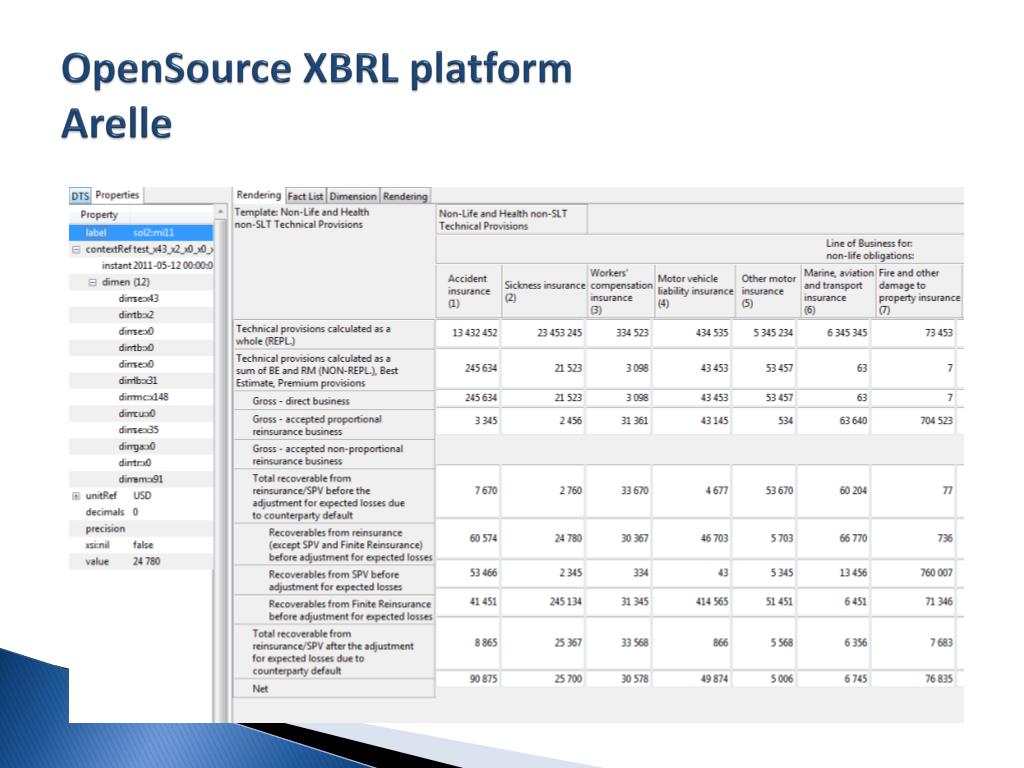Select the xsi:nil false row

(x=141, y=545)
